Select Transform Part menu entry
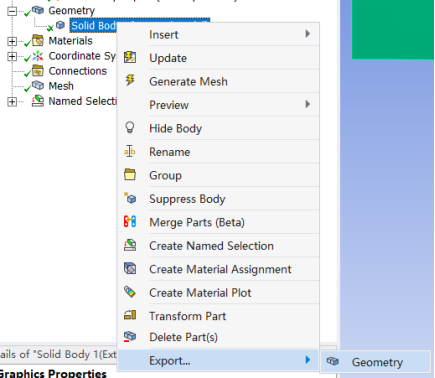Viewport: 435px width, 378px height. point(218,316)
